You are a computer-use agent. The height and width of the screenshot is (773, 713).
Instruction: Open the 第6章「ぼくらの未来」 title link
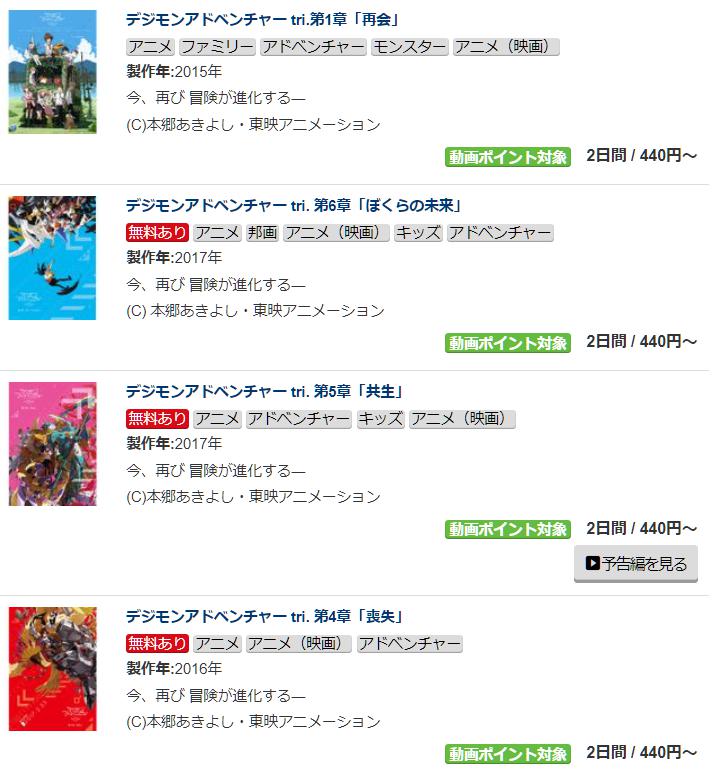tap(293, 205)
